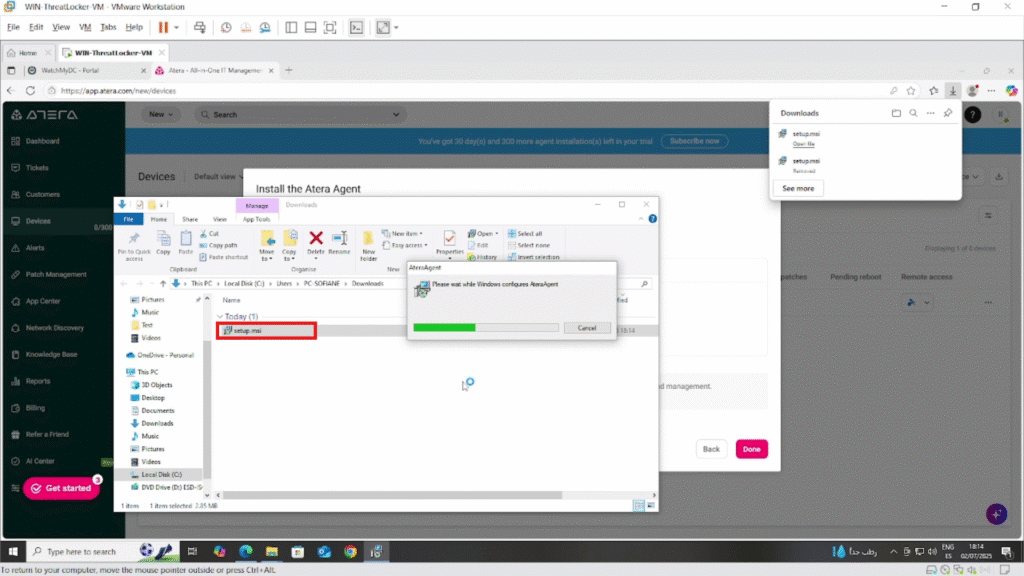This screenshot has width=1024, height=576.
Task: Switch to the WatchMyDC - Portal tab
Action: click(86, 71)
